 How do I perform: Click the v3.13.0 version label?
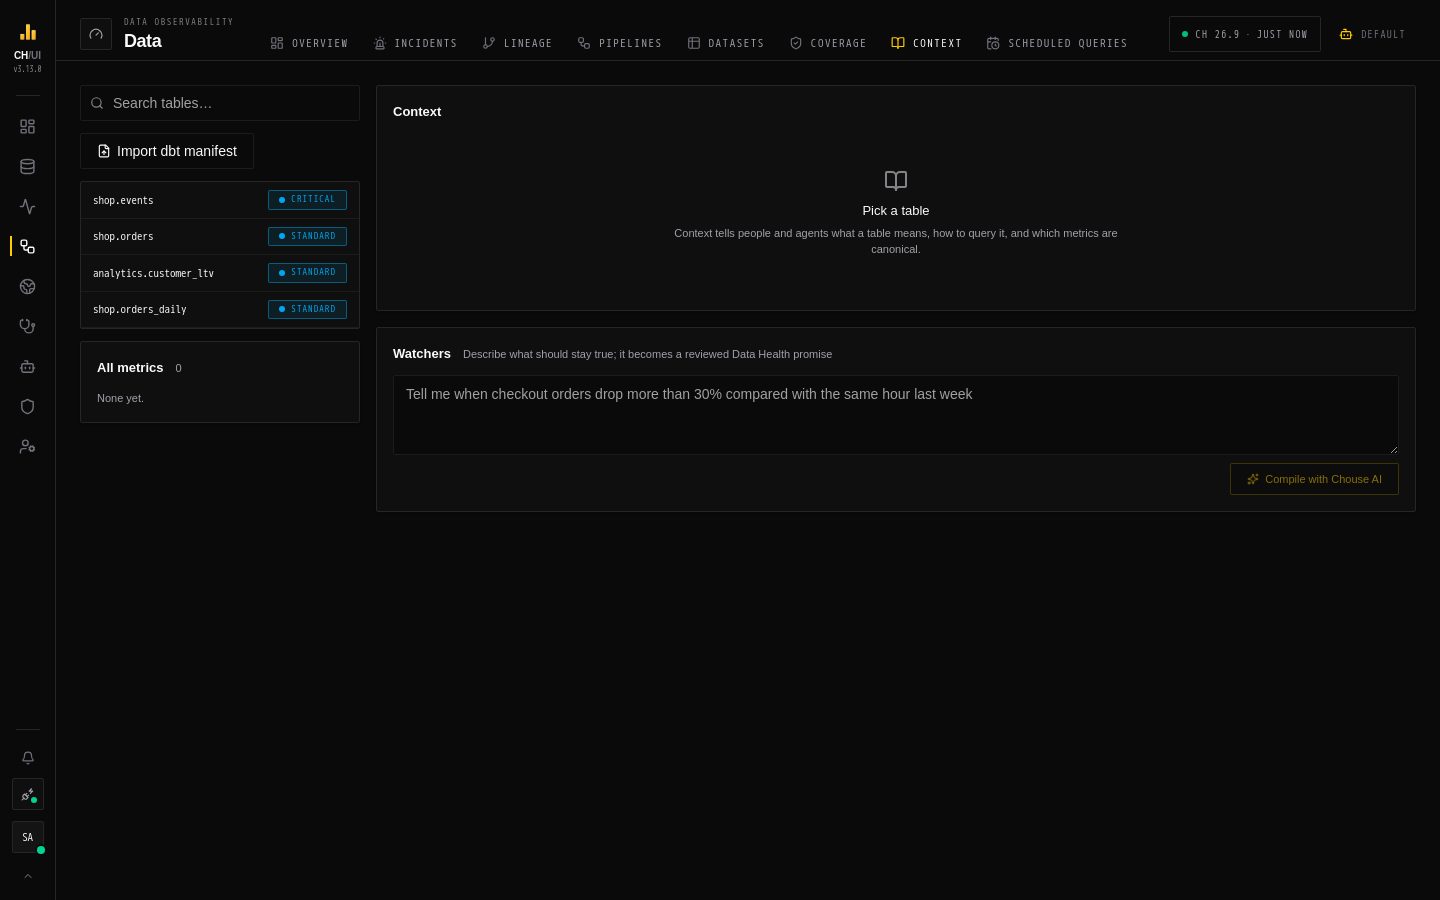point(28,69)
